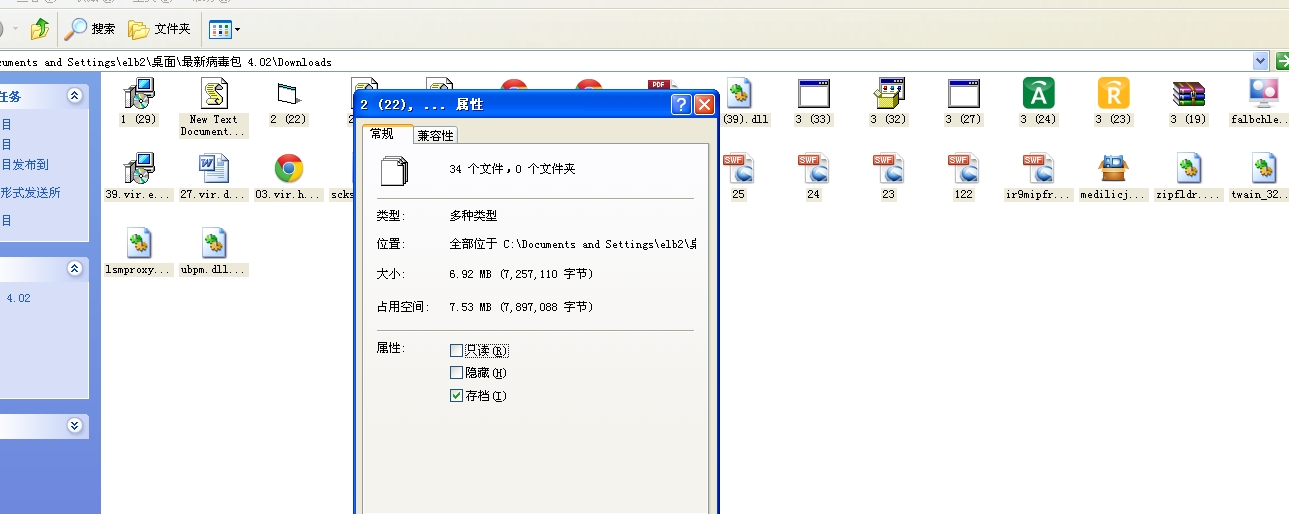
Task: Check the 隐藏 hidden attribute box
Action: click(x=457, y=373)
